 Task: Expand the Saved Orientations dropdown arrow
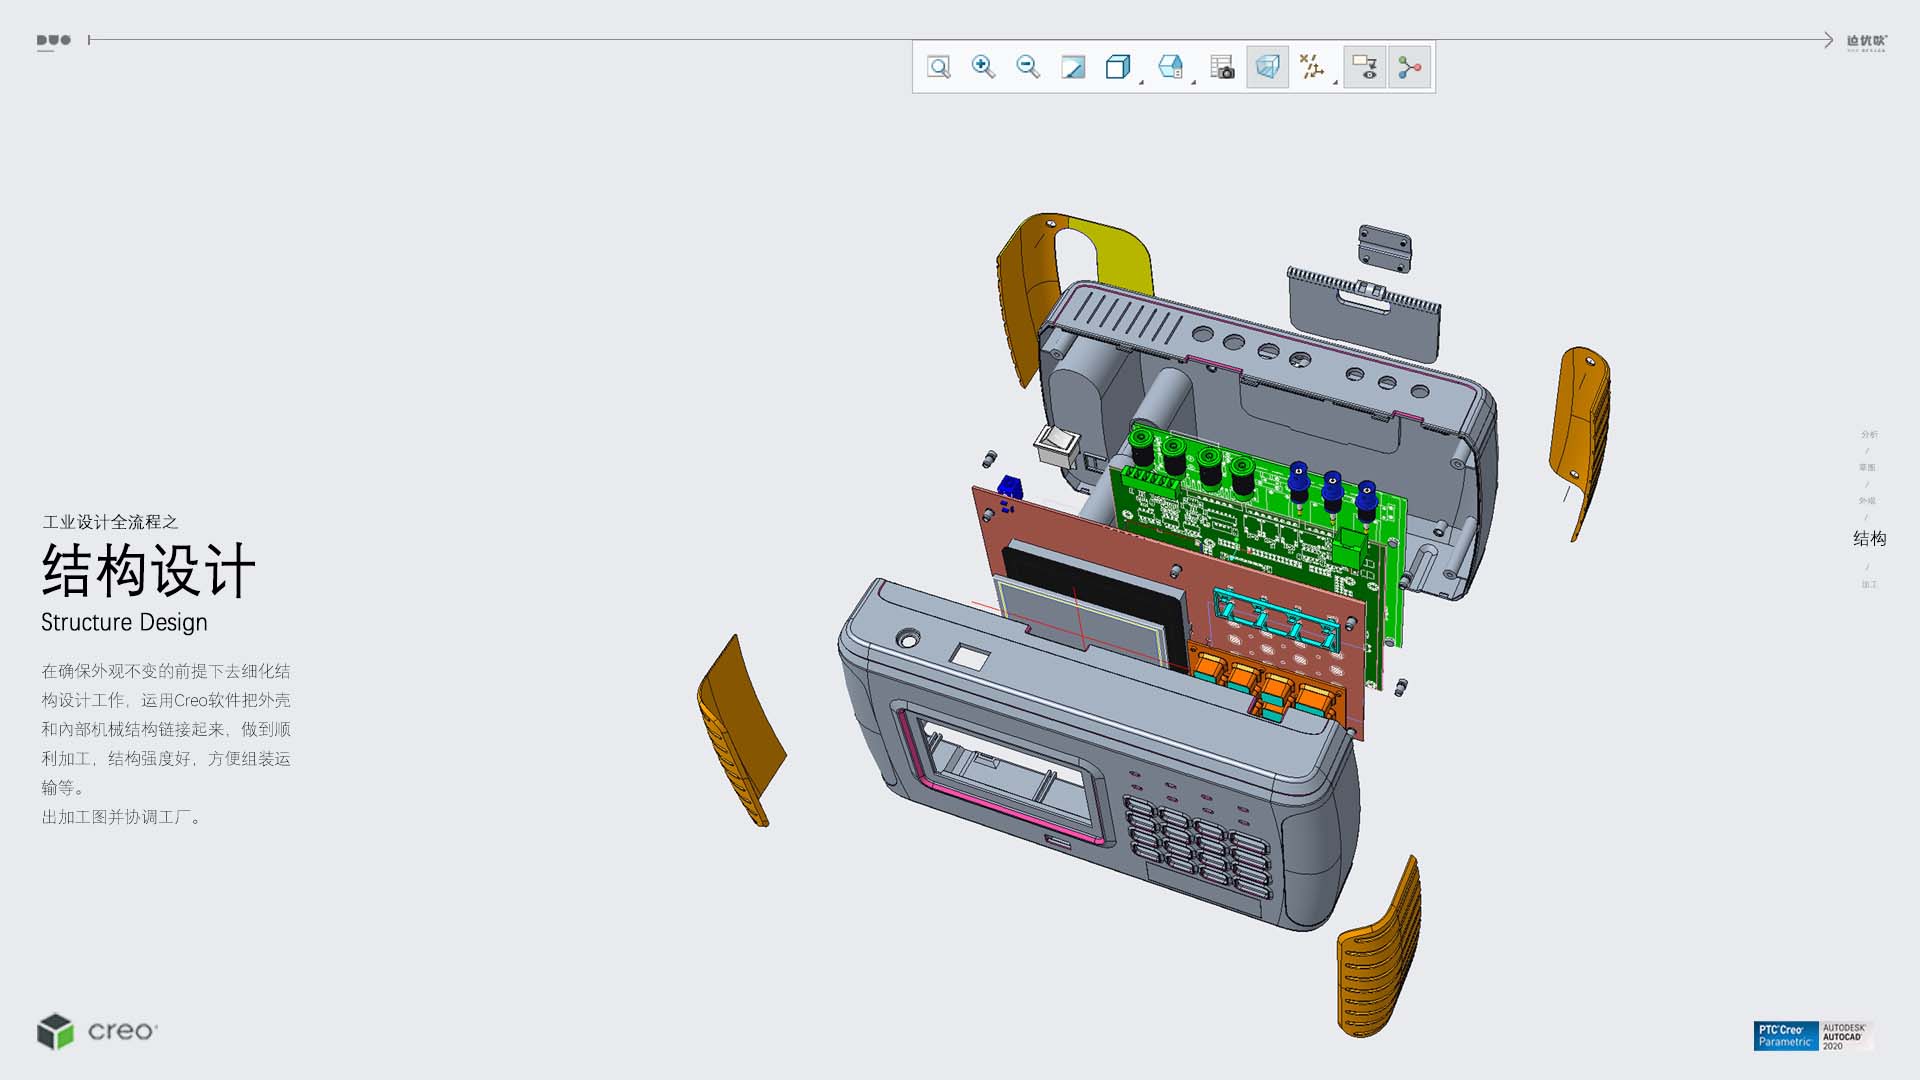tap(1193, 82)
